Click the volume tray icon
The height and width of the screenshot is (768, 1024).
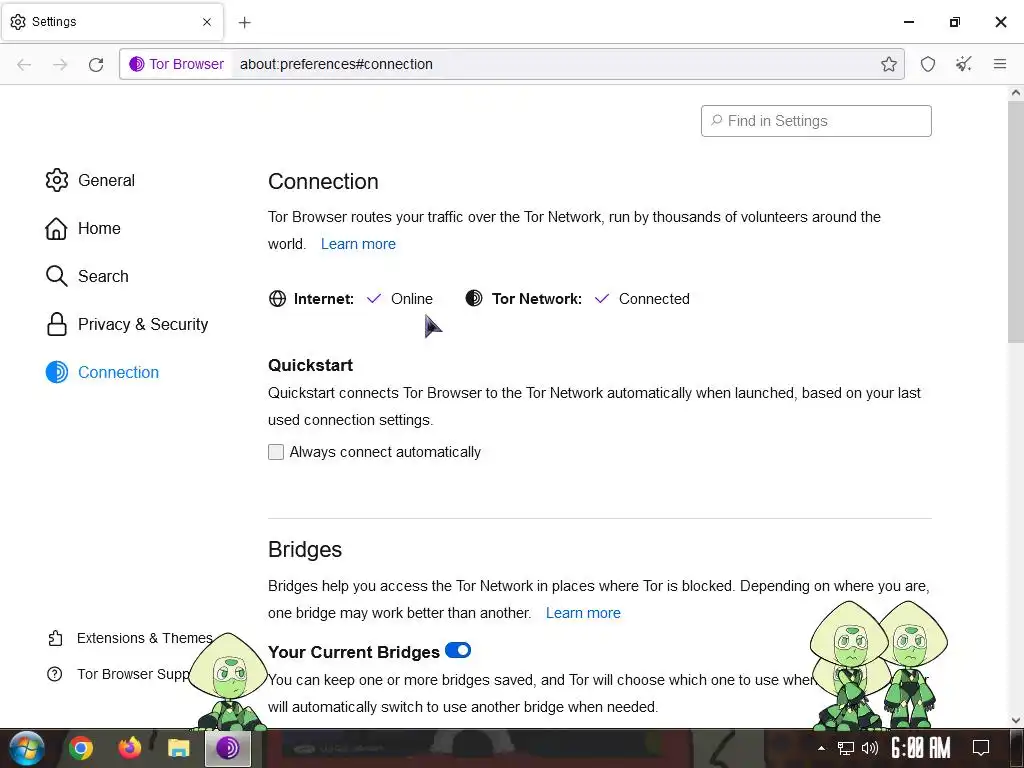click(x=869, y=748)
